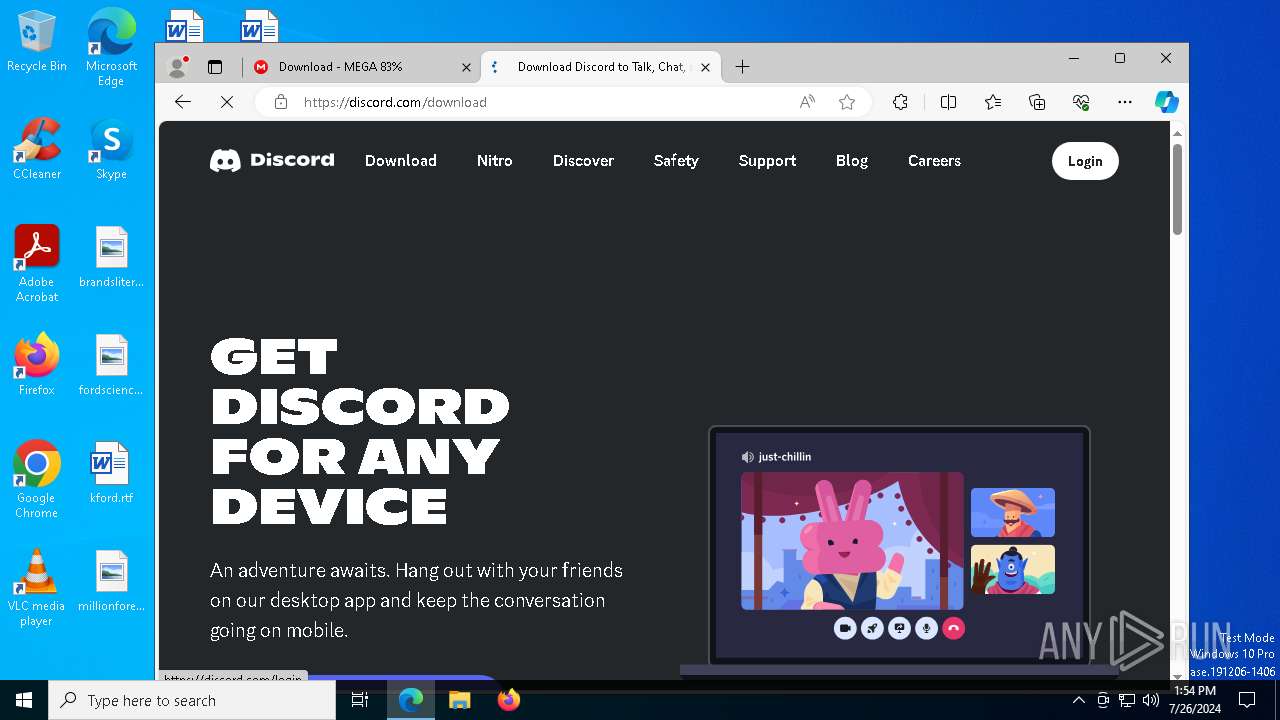Open the volume control tray icon
Viewport: 1280px width, 720px height.
click(x=1151, y=700)
